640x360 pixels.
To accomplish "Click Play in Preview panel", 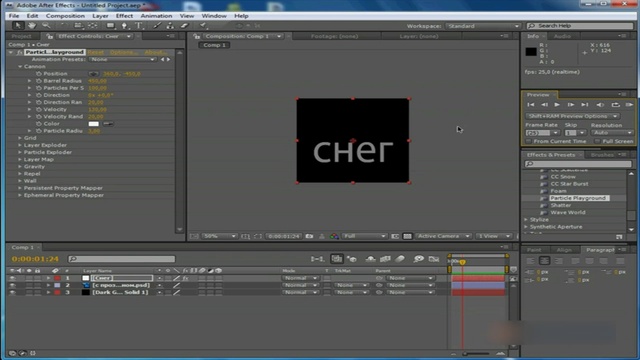I will click(x=557, y=105).
